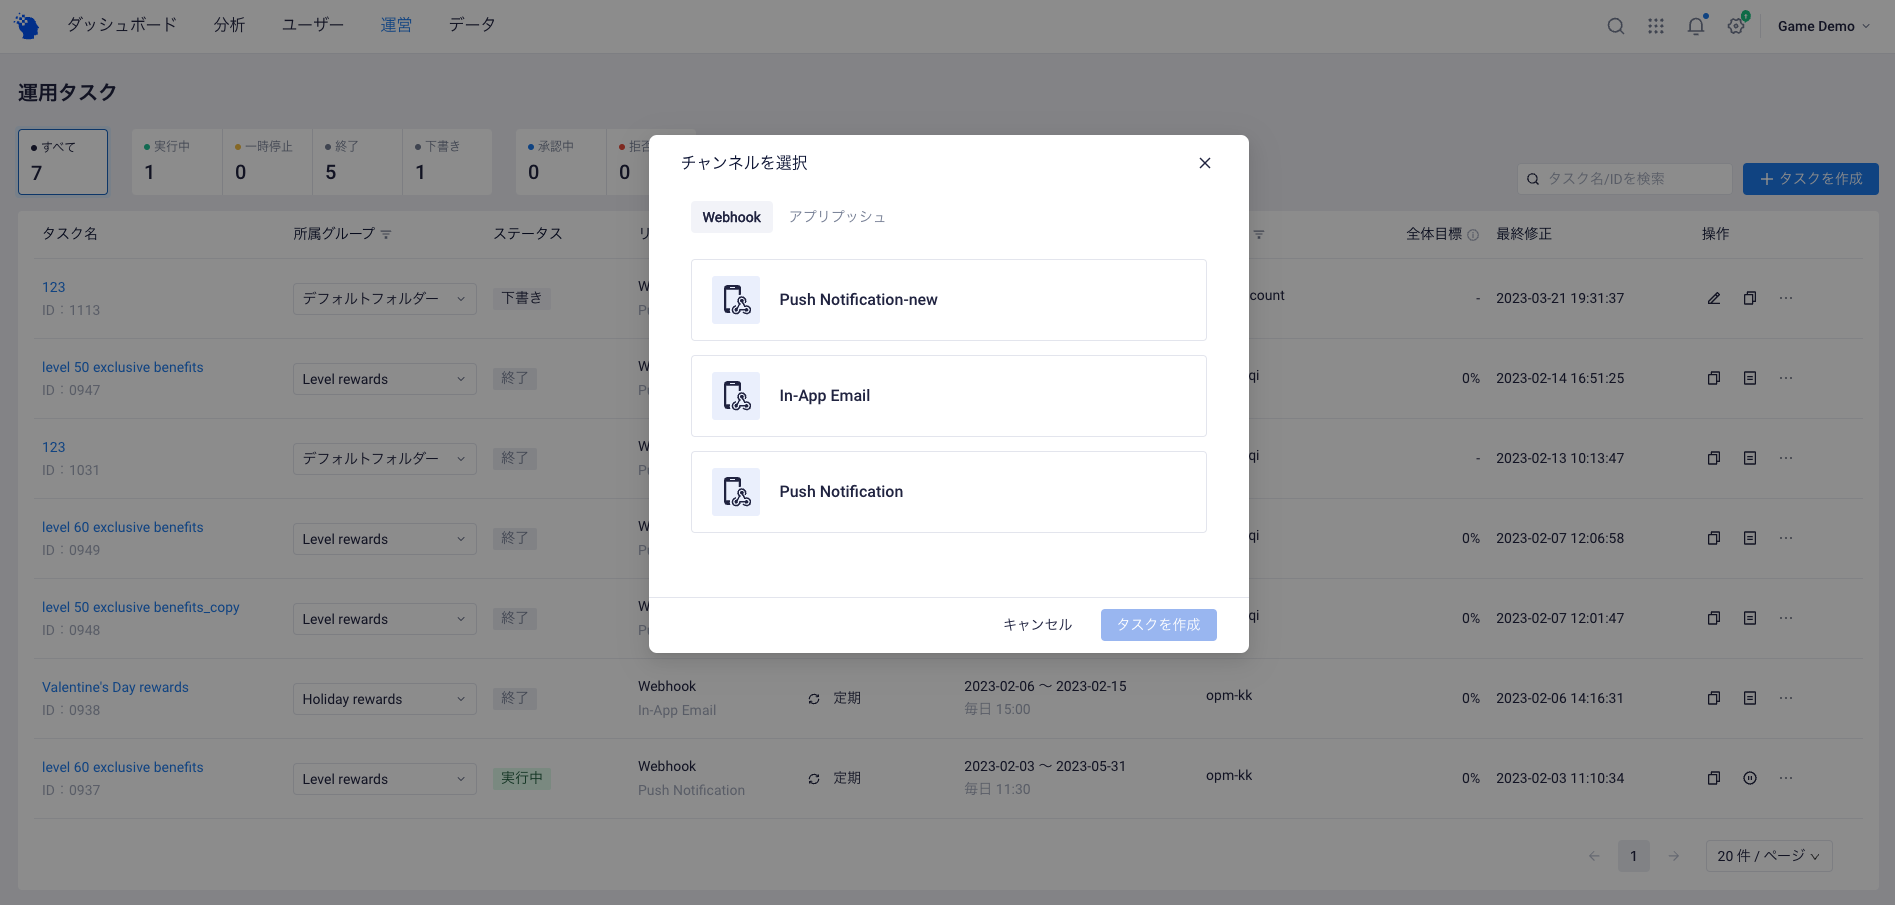The height and width of the screenshot is (905, 1895).
Task: Close the channel selection dialog
Action: point(1205,163)
